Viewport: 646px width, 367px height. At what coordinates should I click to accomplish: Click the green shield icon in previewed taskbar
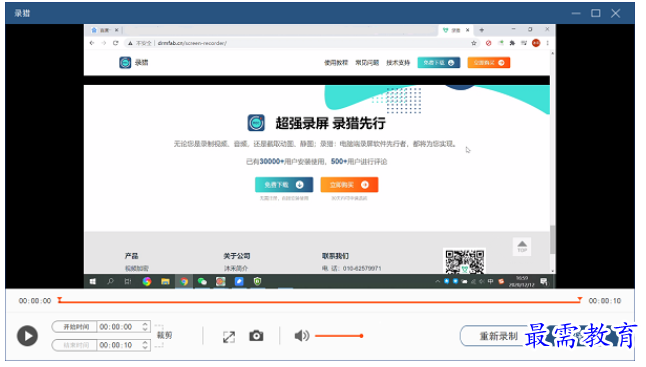tap(257, 281)
